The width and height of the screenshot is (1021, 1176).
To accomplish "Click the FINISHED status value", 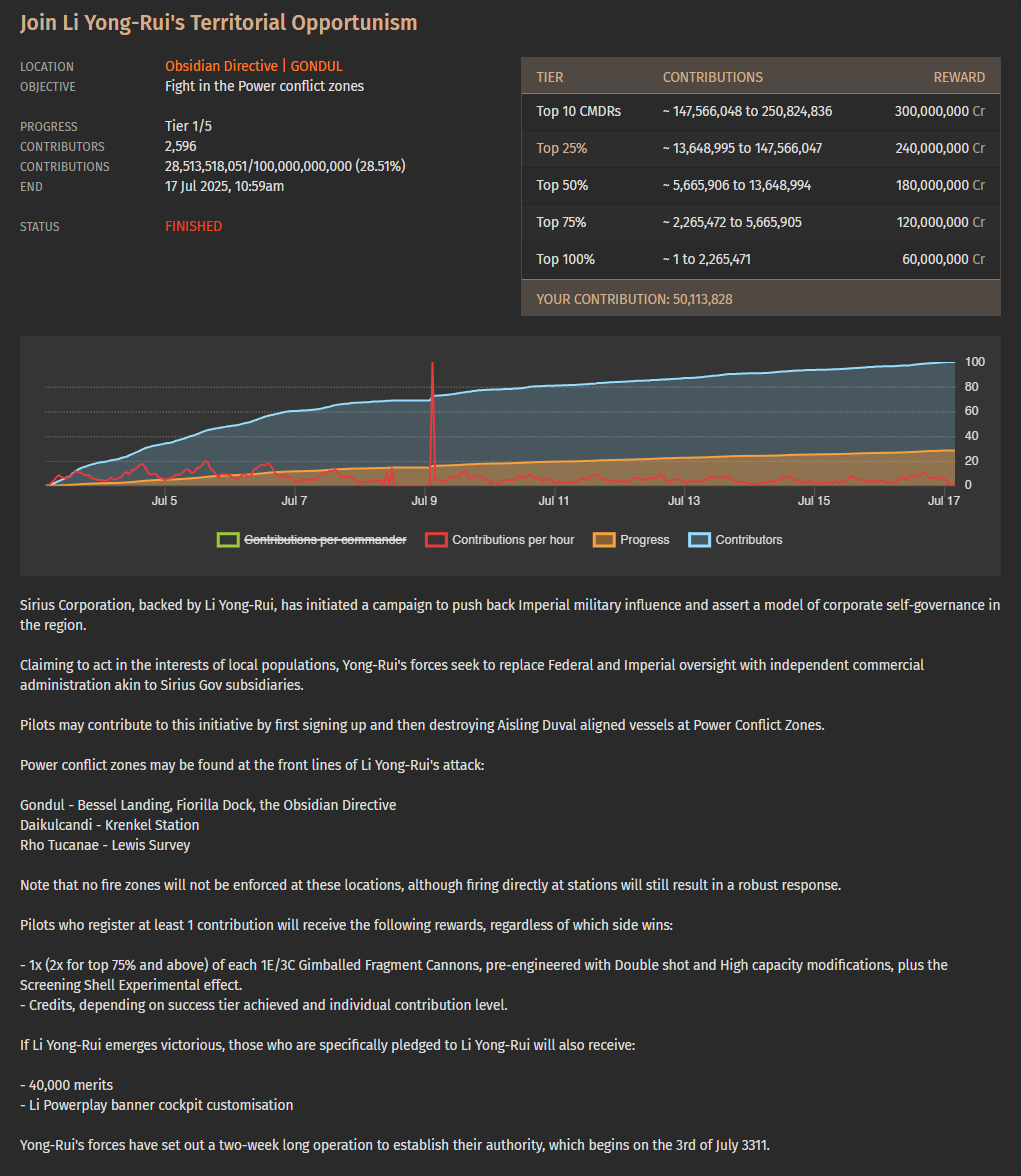I will click(194, 226).
